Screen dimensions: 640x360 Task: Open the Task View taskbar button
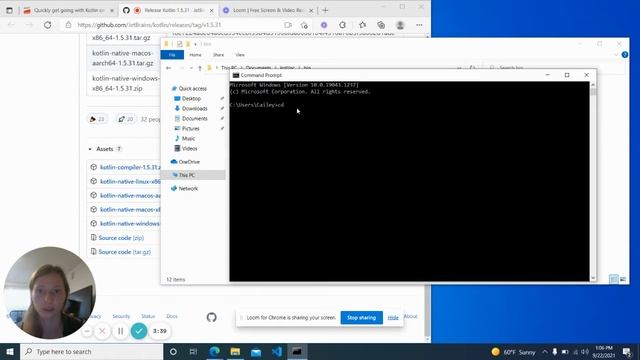[193, 351]
